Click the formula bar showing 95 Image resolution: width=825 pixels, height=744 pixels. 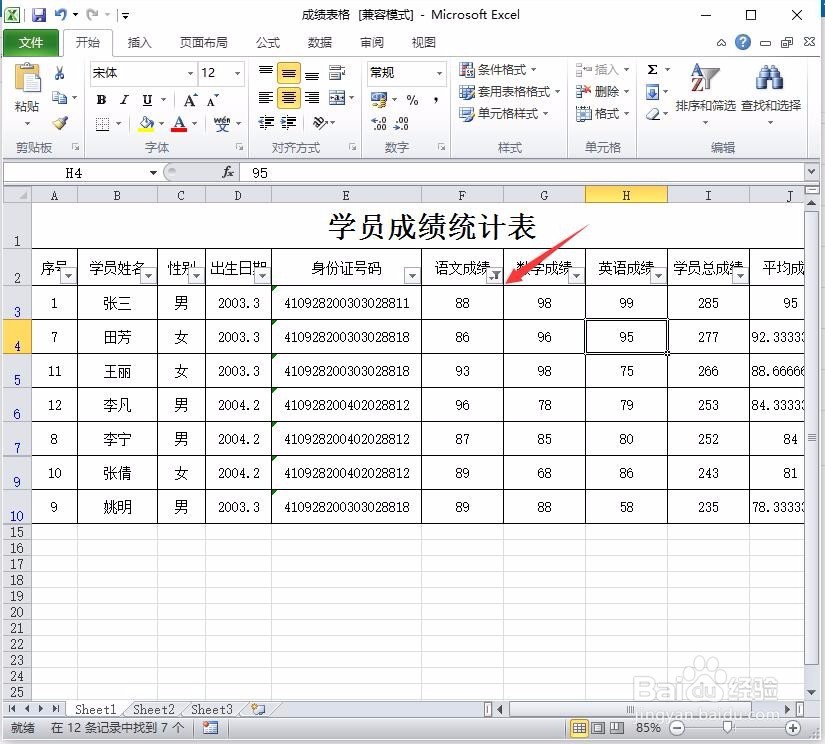coord(521,173)
